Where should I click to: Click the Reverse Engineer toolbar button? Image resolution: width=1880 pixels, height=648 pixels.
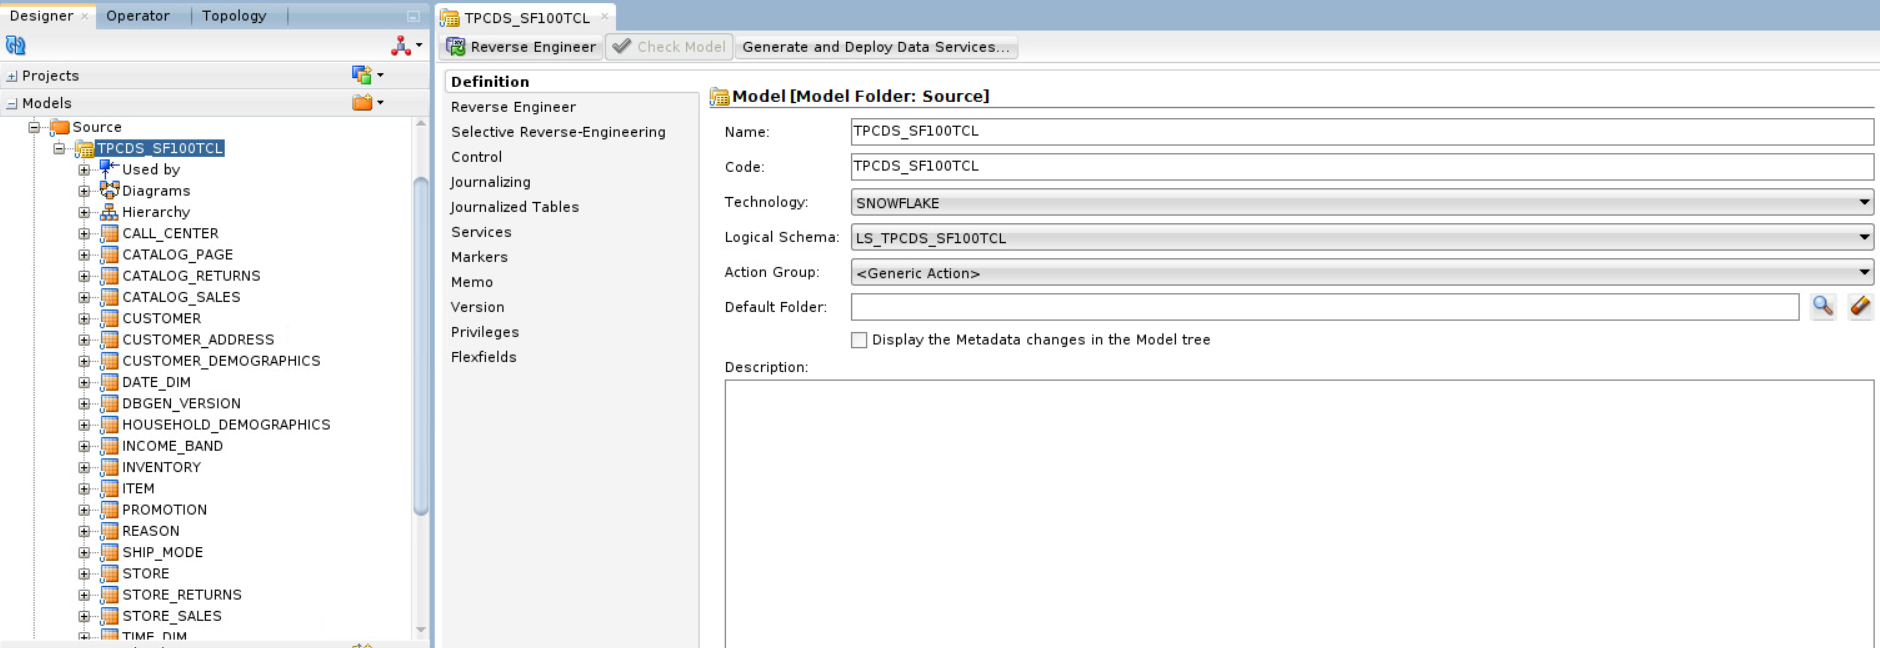click(x=522, y=47)
